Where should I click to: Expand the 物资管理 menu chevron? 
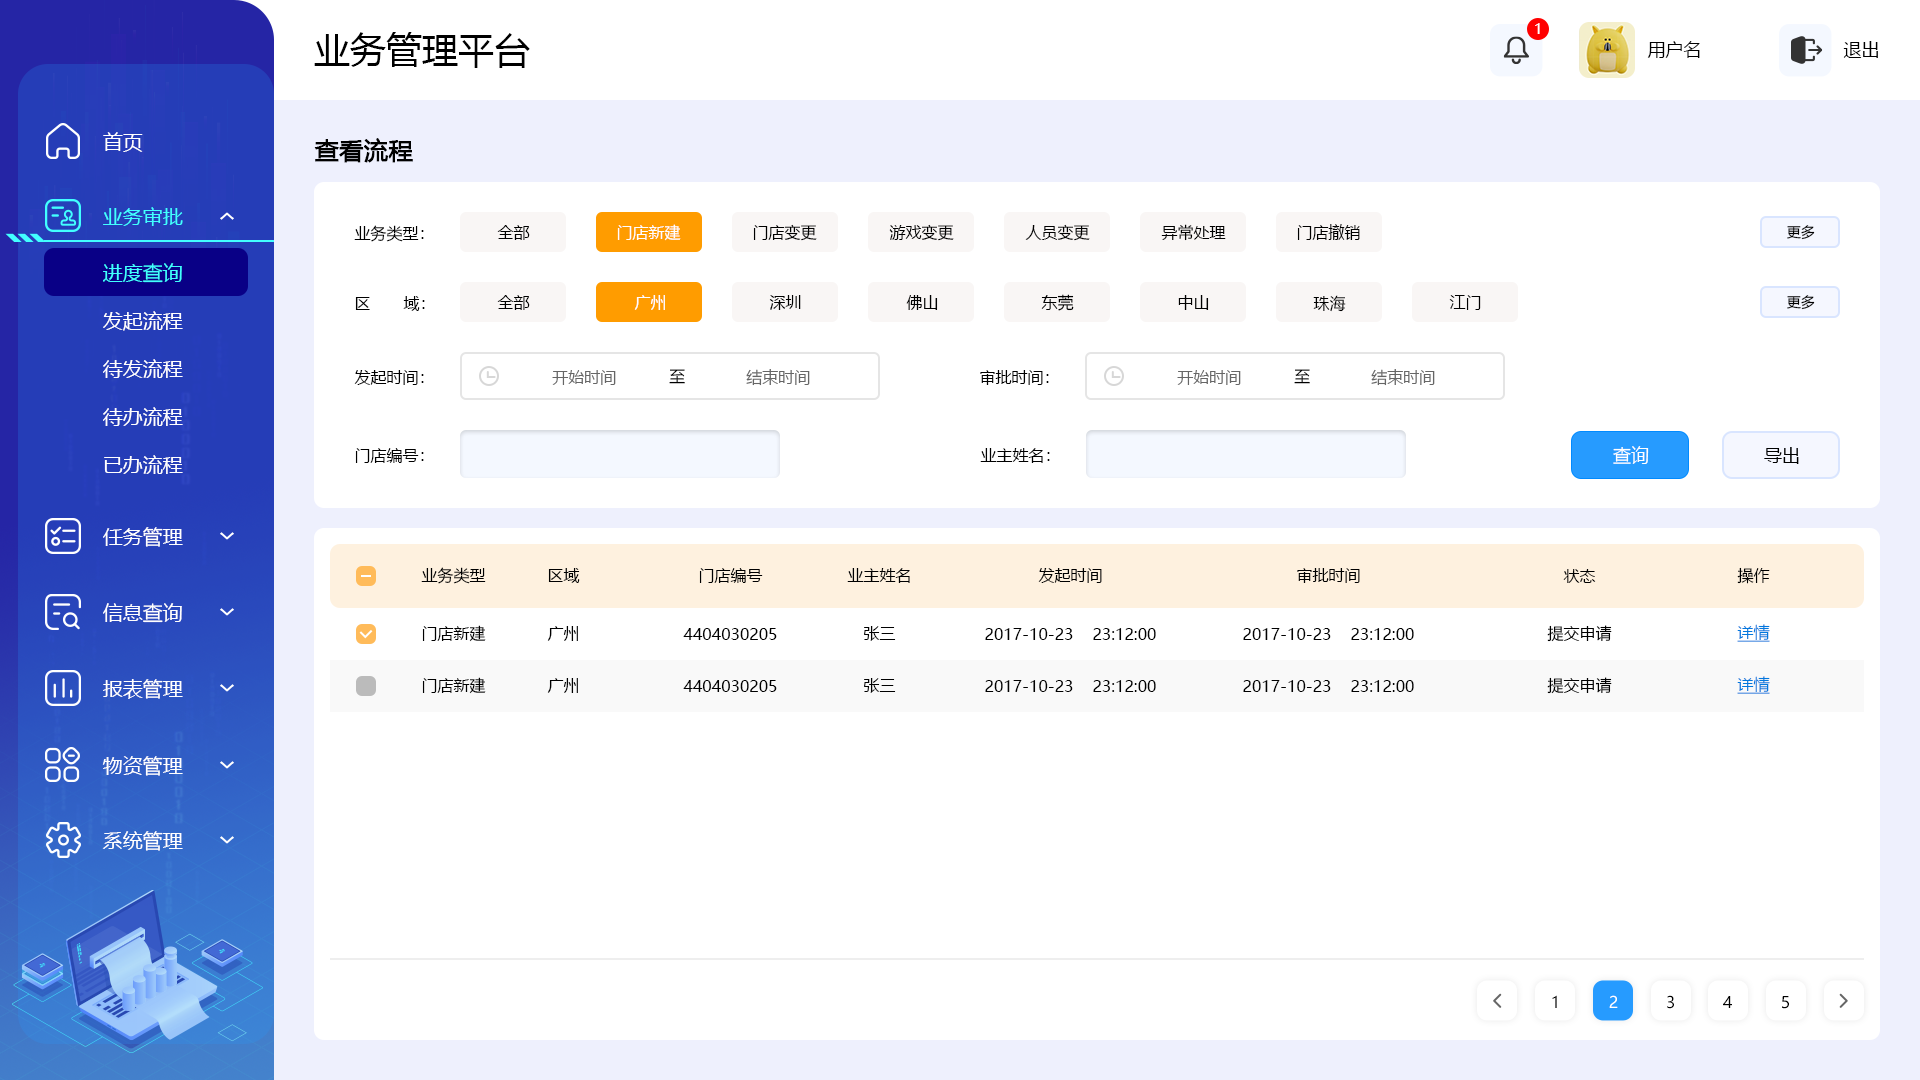point(227,765)
